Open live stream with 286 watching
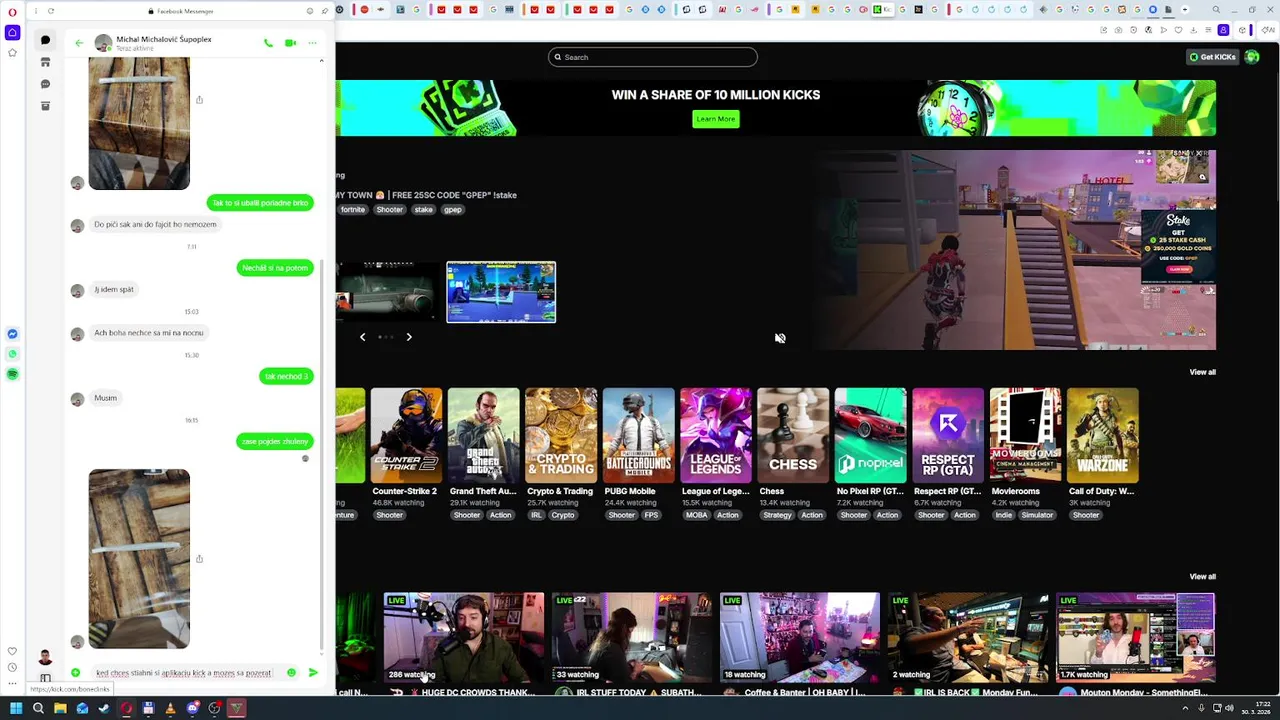The height and width of the screenshot is (720, 1280). click(x=464, y=638)
